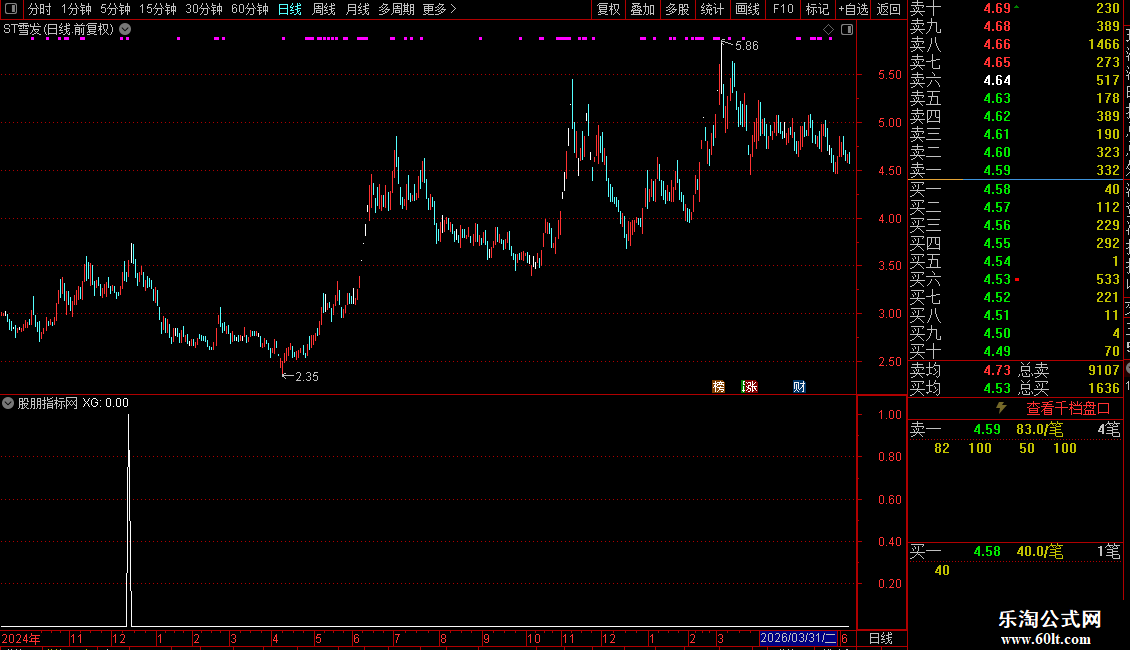Select the 15分钟 period tab
The height and width of the screenshot is (650, 1130).
158,9
